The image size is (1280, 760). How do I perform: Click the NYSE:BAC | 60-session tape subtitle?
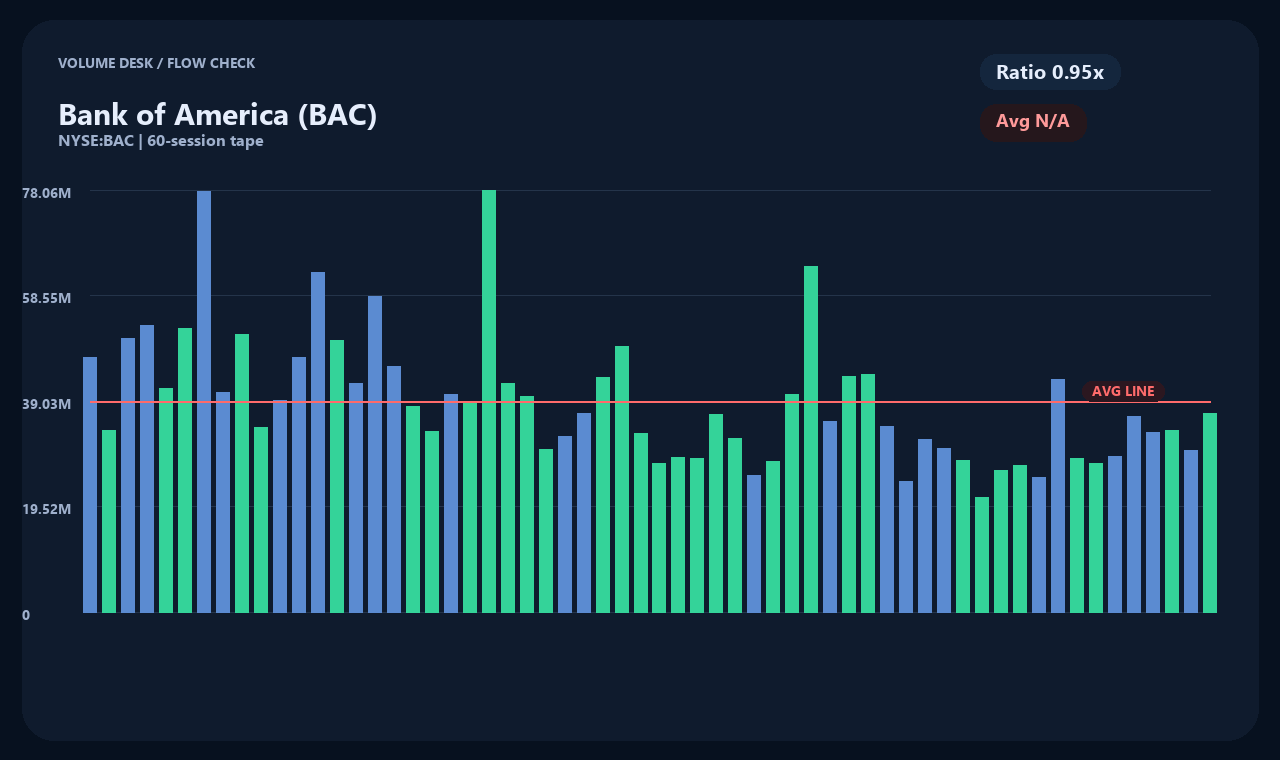[x=161, y=141]
